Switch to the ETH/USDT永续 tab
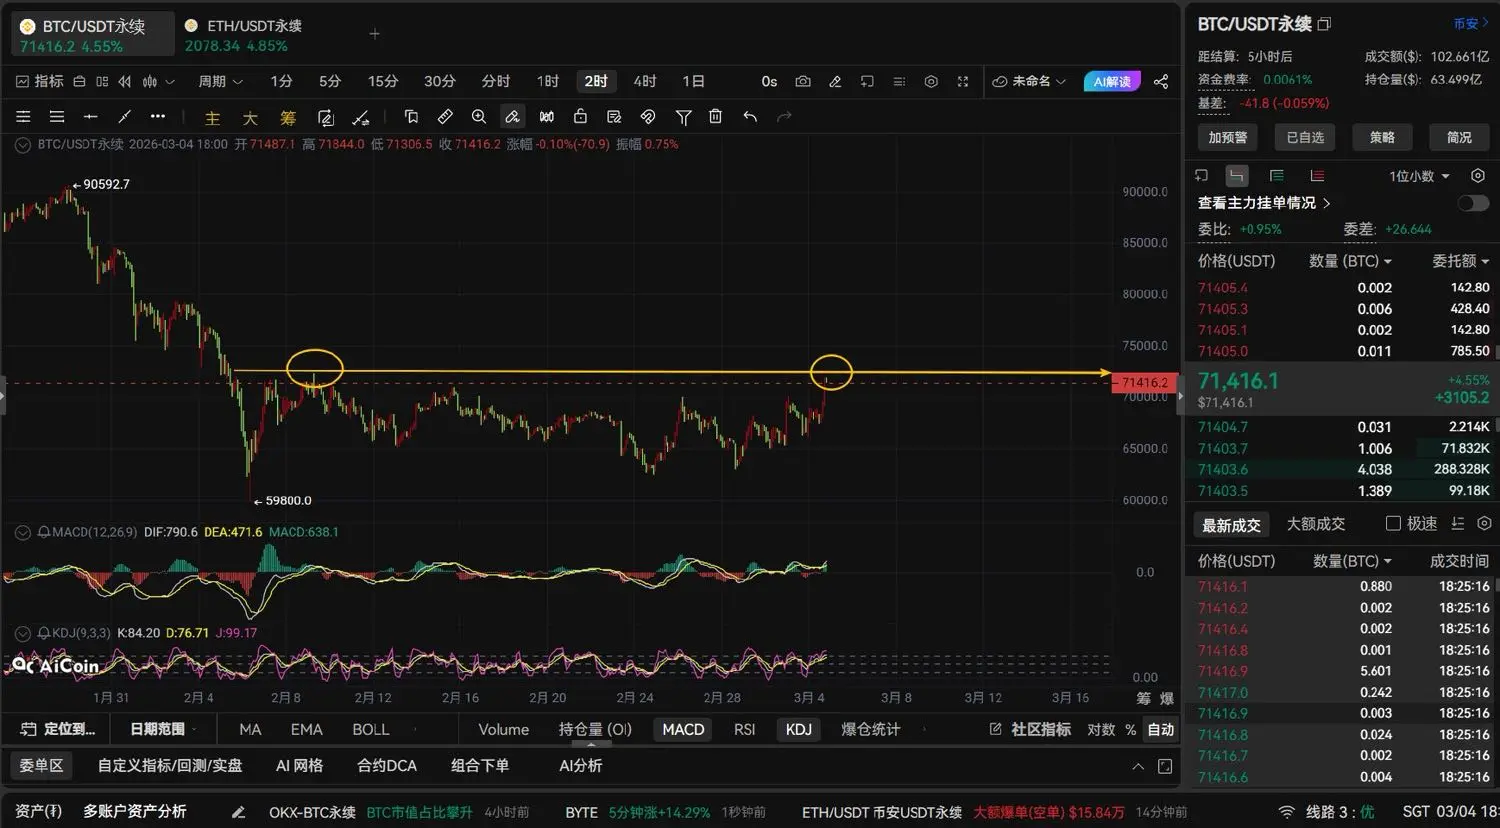 pyautogui.click(x=244, y=35)
